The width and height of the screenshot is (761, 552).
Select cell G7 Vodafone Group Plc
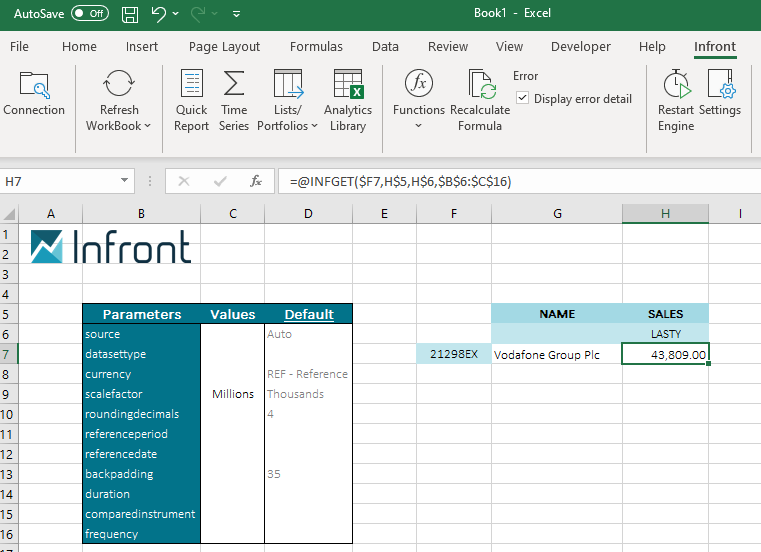pyautogui.click(x=556, y=354)
